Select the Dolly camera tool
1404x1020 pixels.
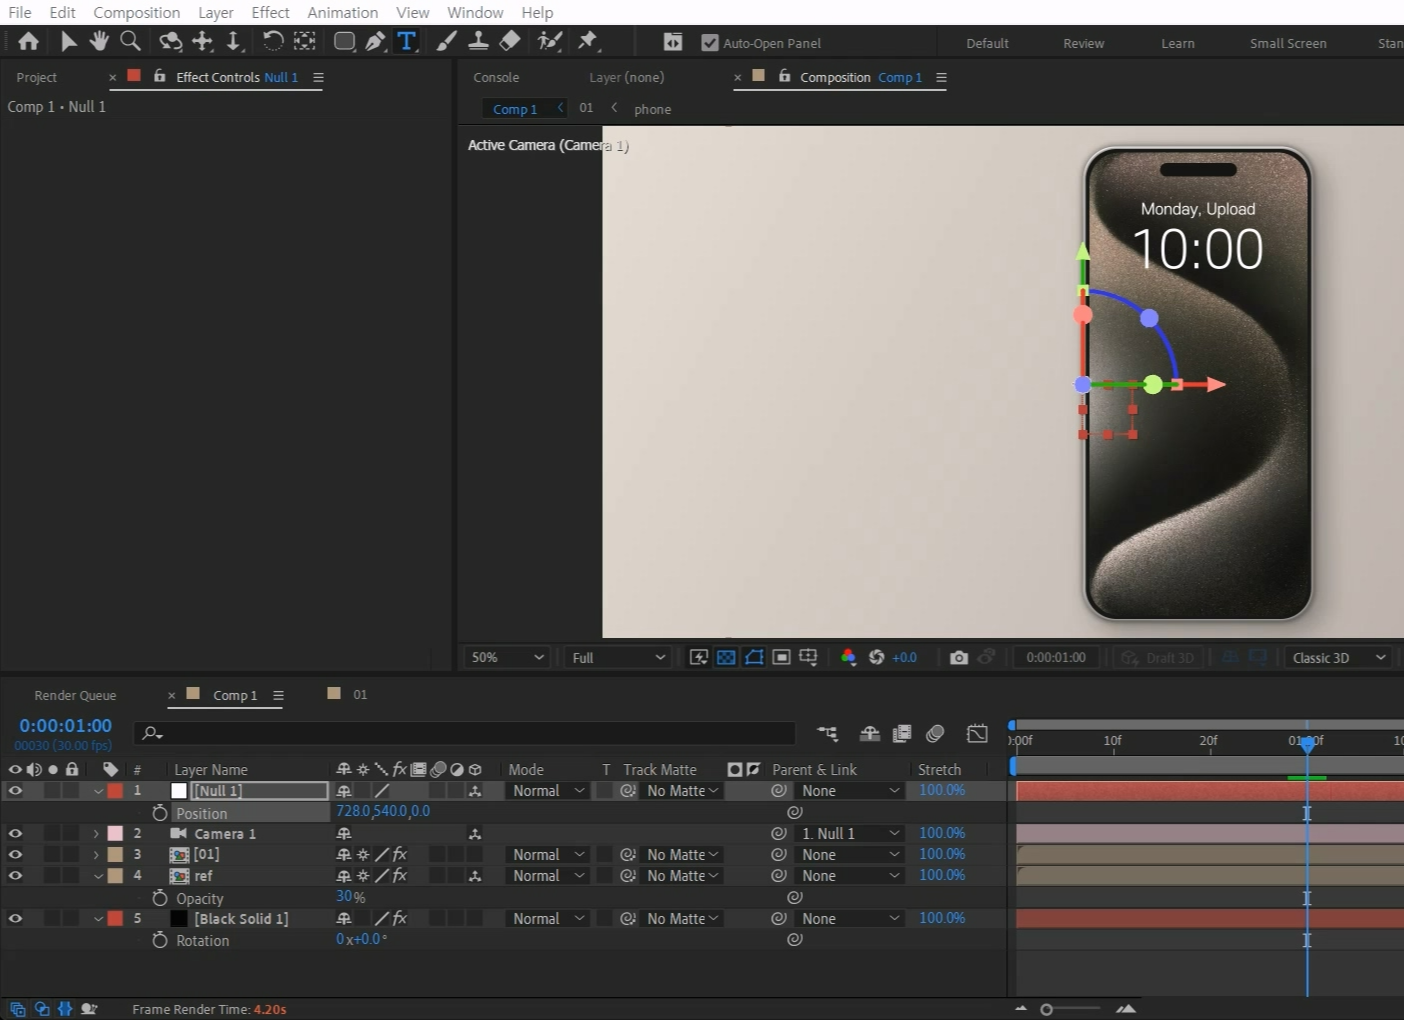234,41
